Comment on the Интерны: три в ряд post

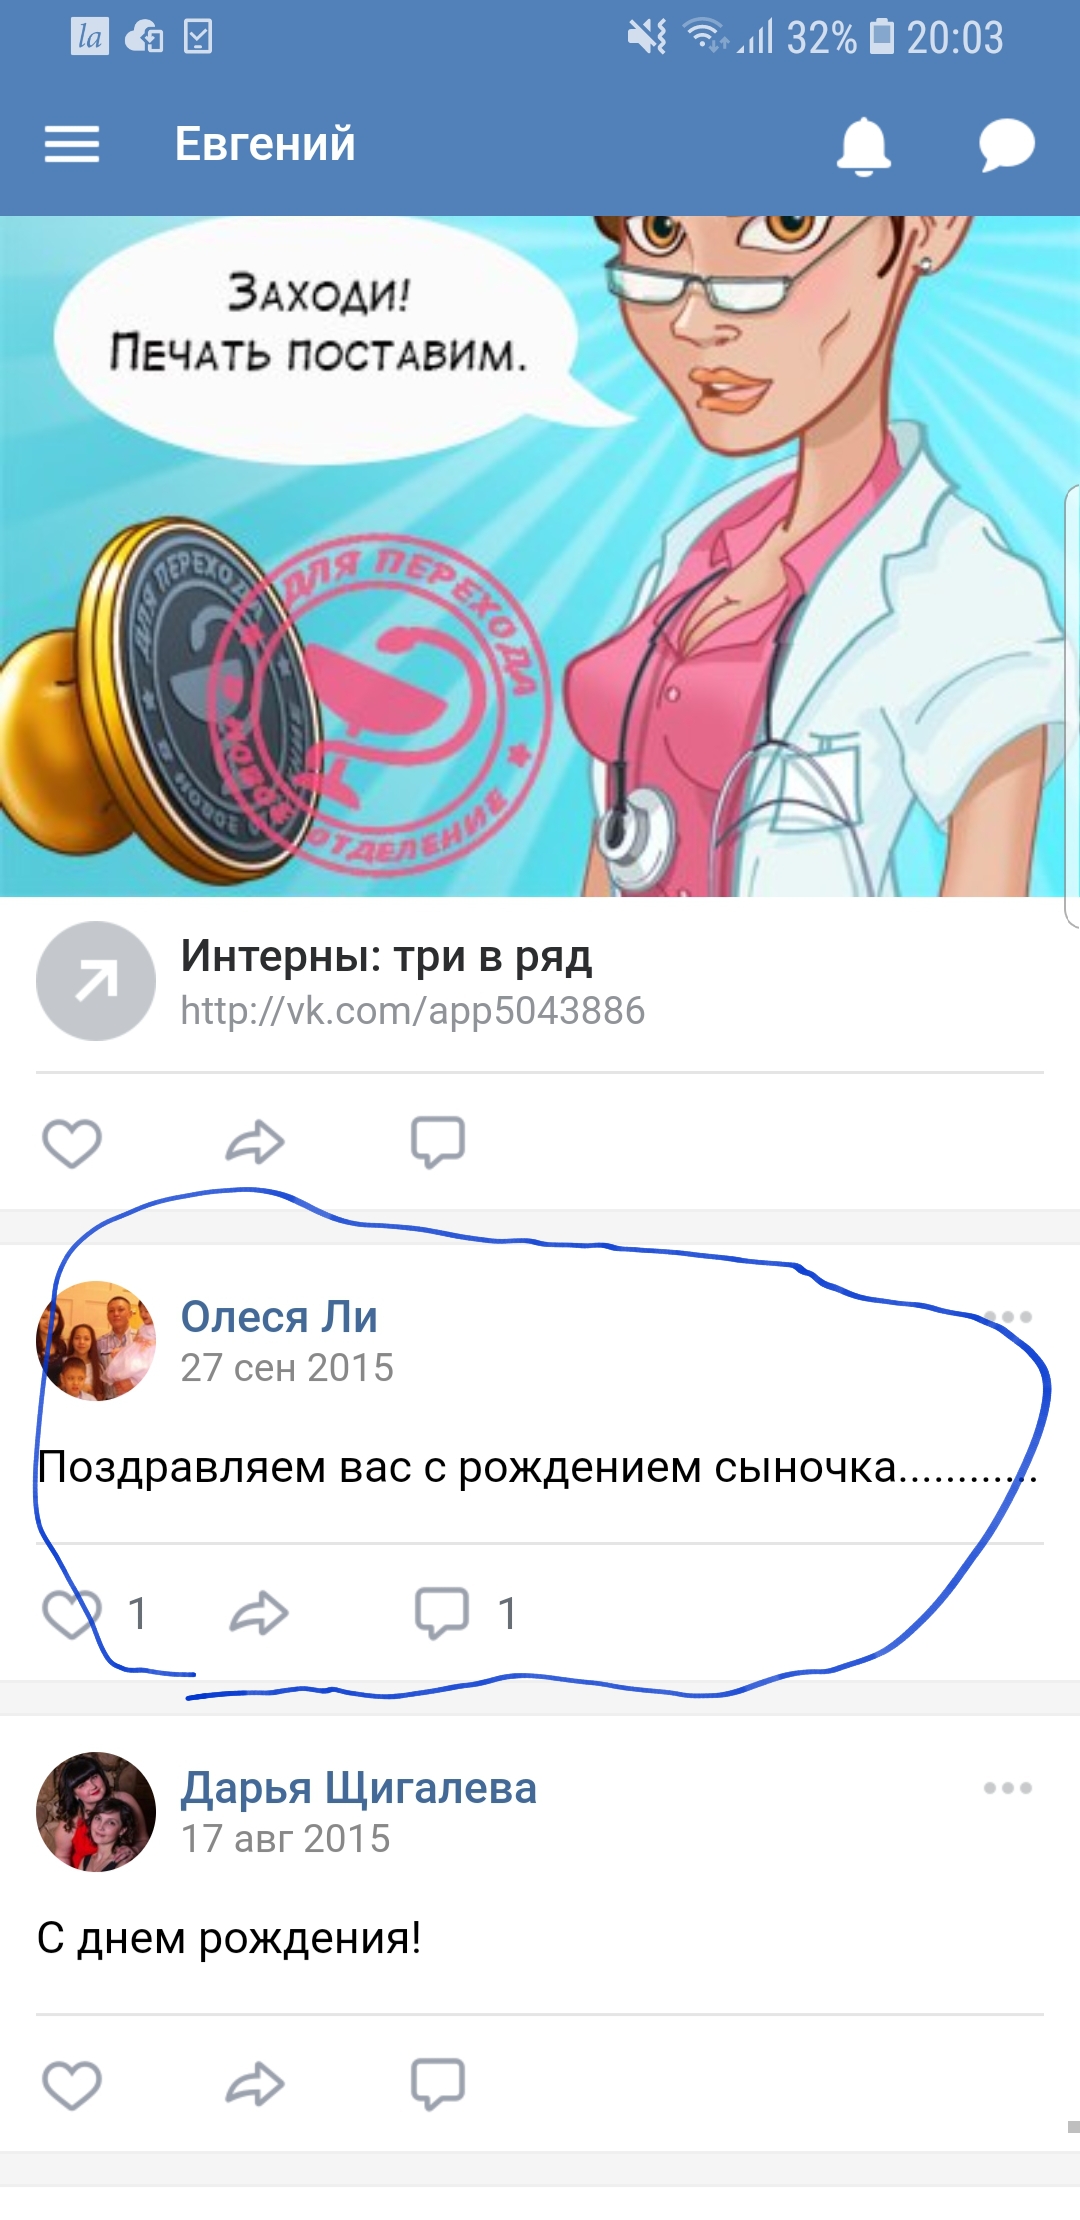tap(438, 1142)
